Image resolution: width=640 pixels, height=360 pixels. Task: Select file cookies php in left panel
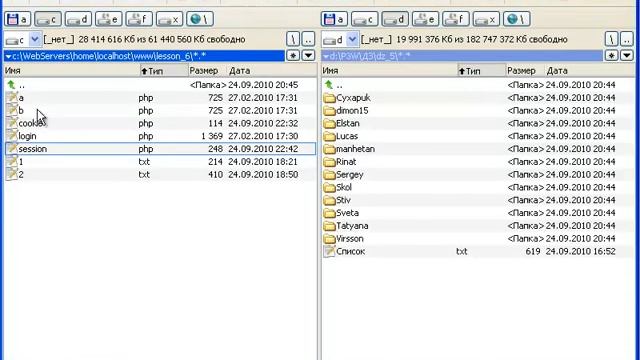(160, 123)
